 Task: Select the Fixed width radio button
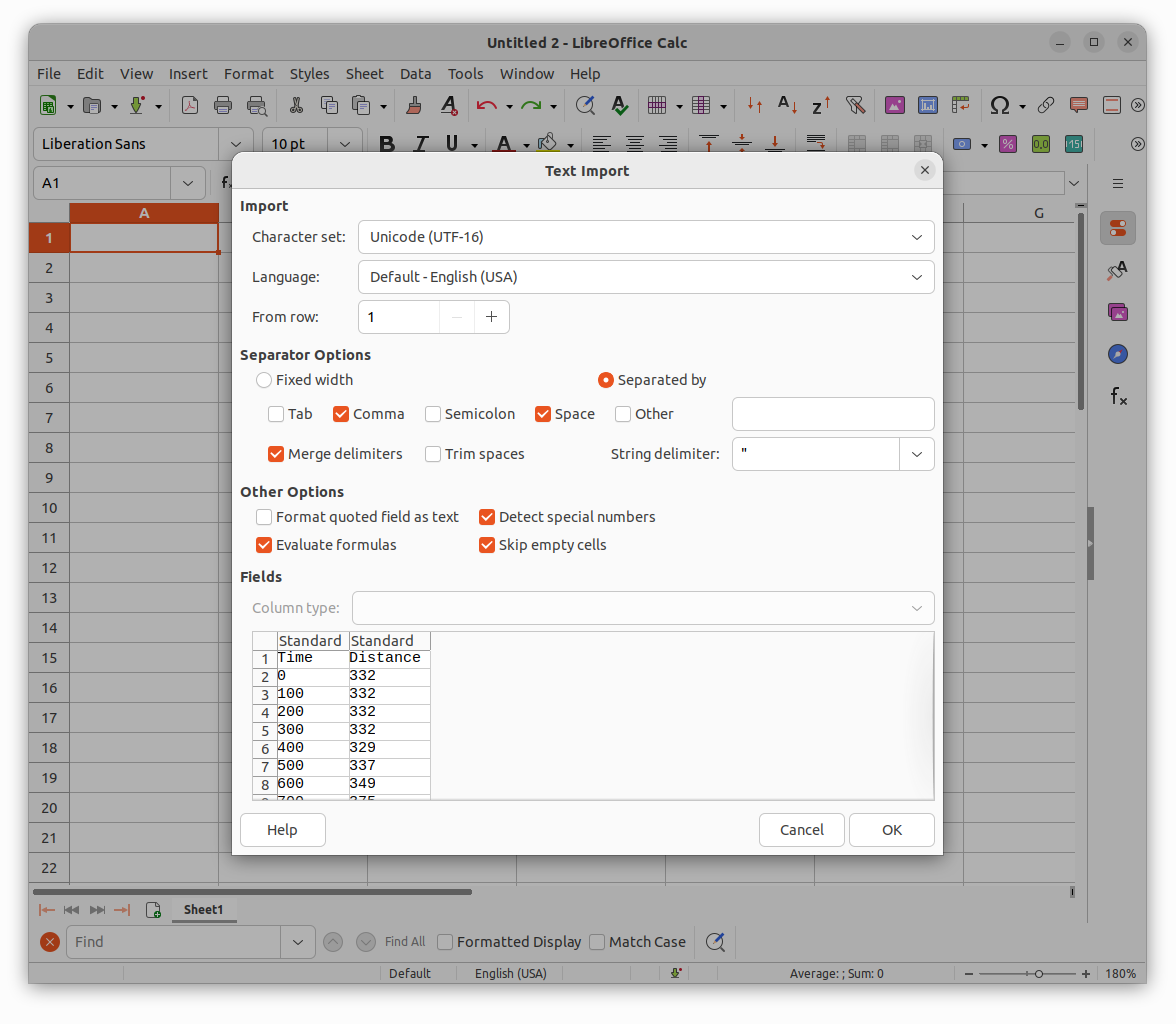pos(264,380)
